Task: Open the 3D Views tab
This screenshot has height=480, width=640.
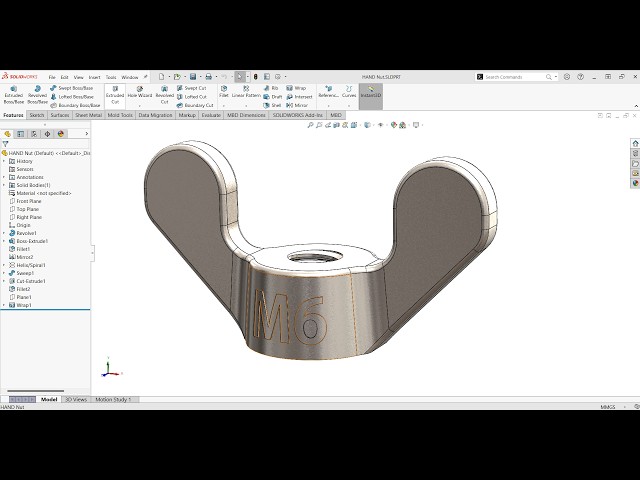Action: pyautogui.click(x=76, y=400)
